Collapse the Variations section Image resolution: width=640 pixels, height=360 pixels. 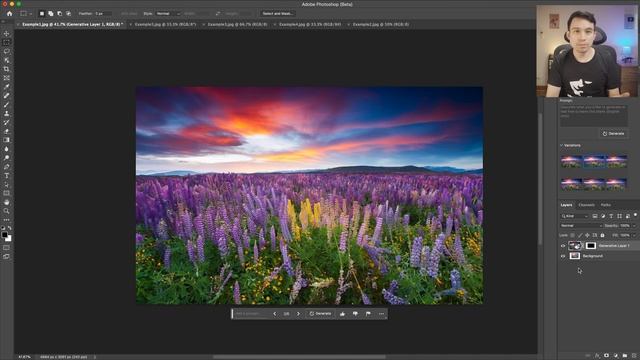point(562,145)
